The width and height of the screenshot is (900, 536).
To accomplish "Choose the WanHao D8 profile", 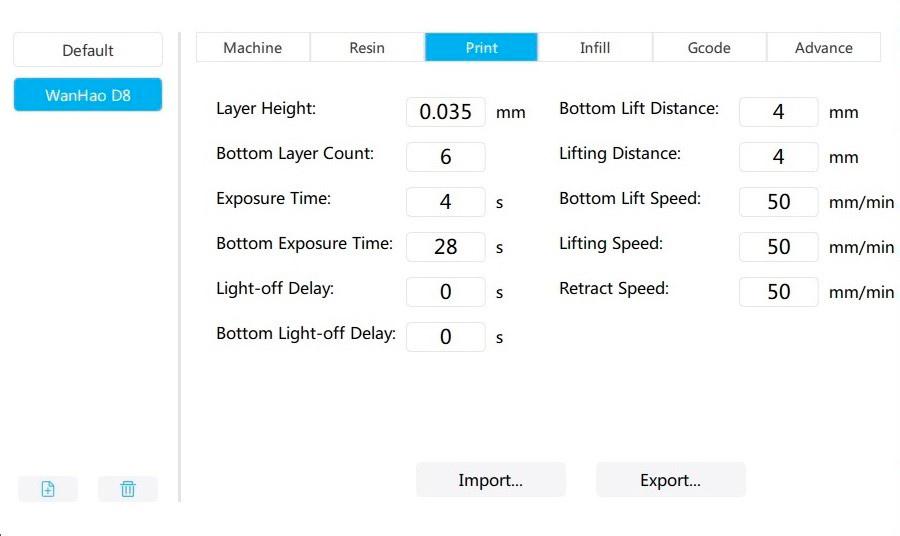I will pos(88,96).
